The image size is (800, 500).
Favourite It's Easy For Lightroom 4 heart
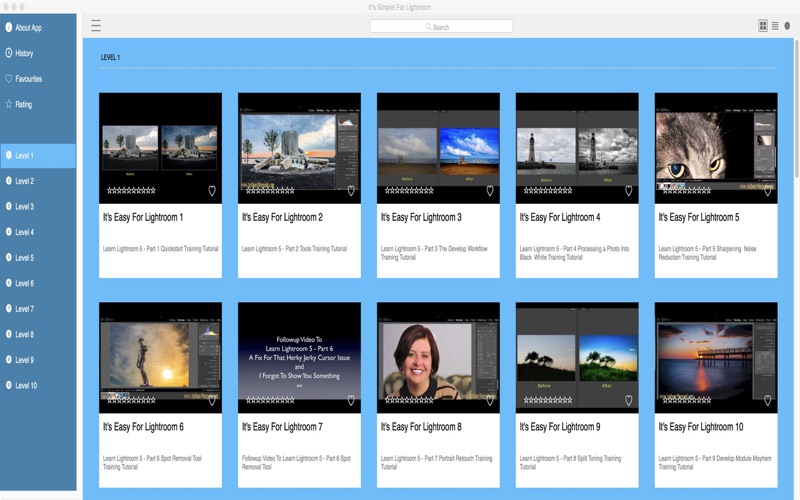click(x=629, y=190)
